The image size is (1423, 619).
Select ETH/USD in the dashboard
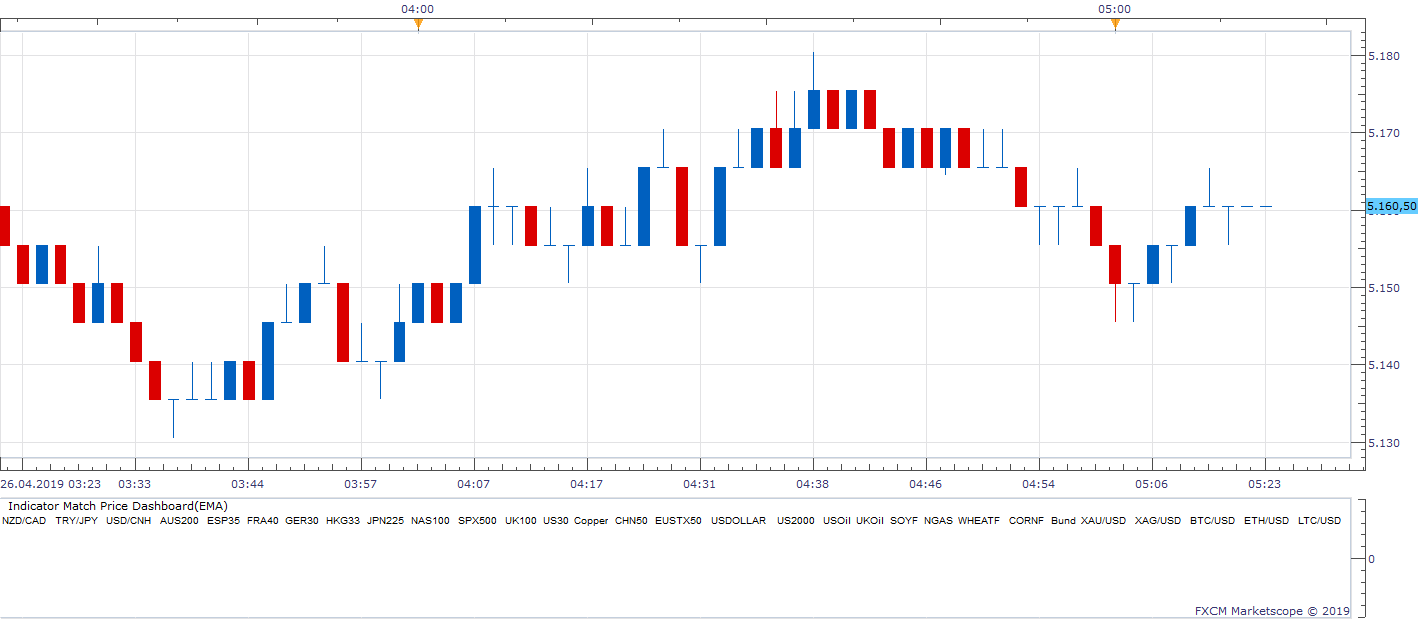[x=1266, y=521]
